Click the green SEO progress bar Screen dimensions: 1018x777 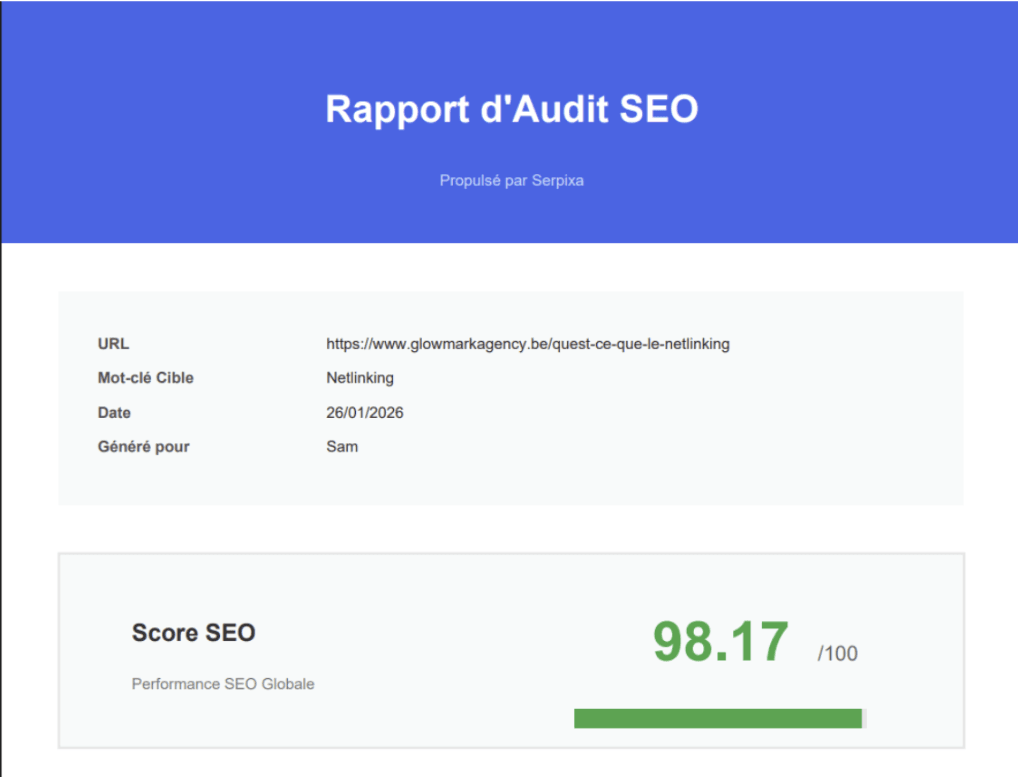point(717,718)
